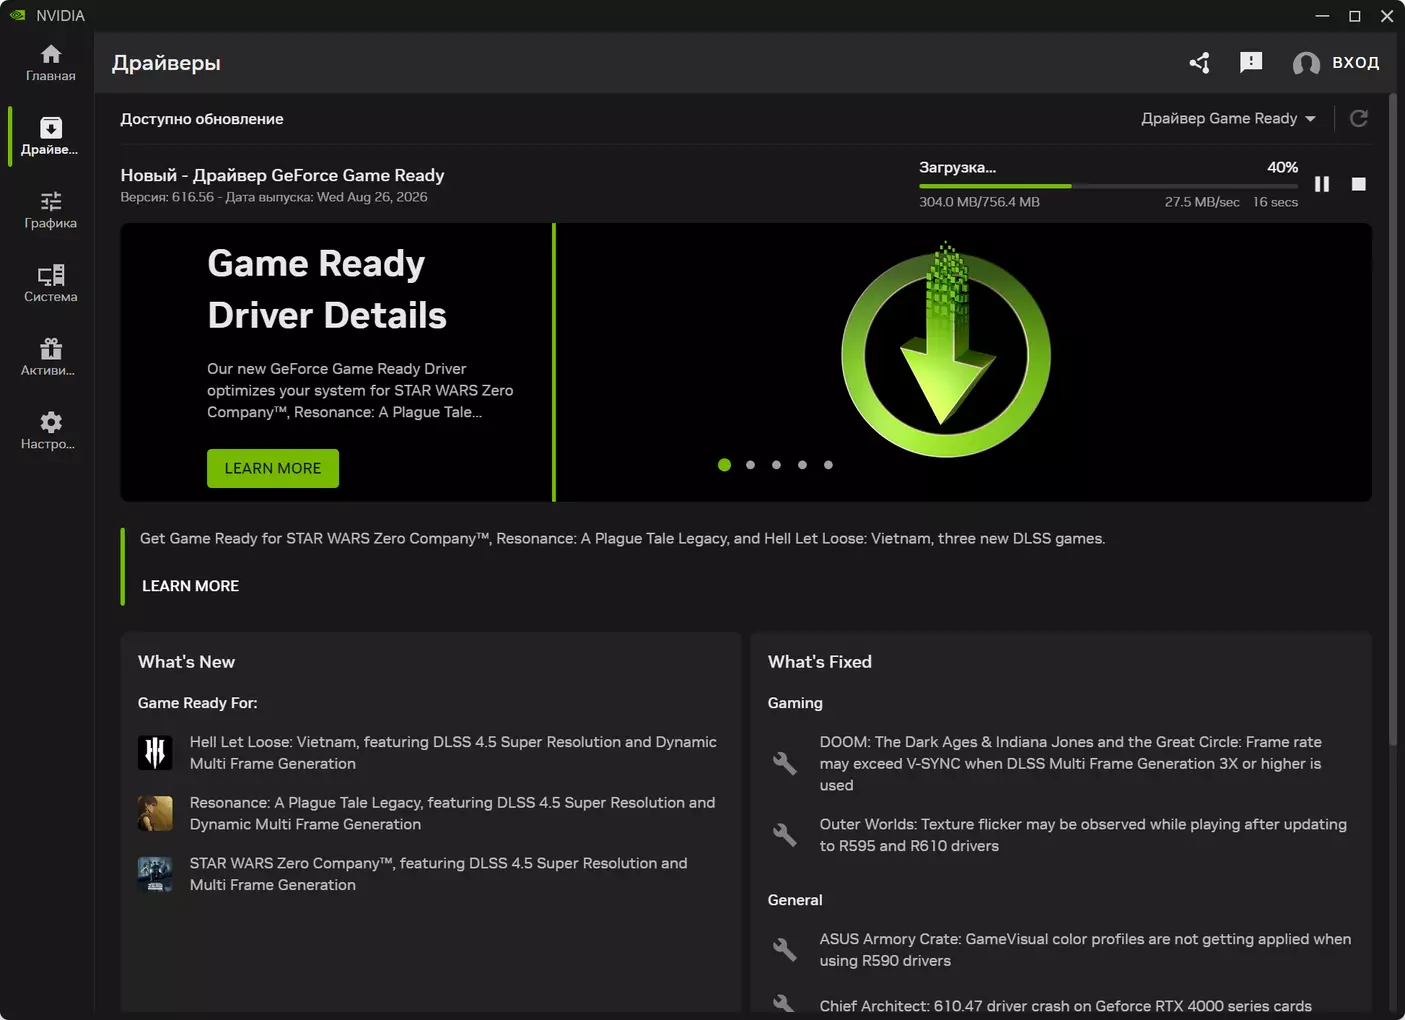Viewport: 1405px width, 1020px height.
Task: Close the NVIDIA app window
Action: tap(1387, 15)
